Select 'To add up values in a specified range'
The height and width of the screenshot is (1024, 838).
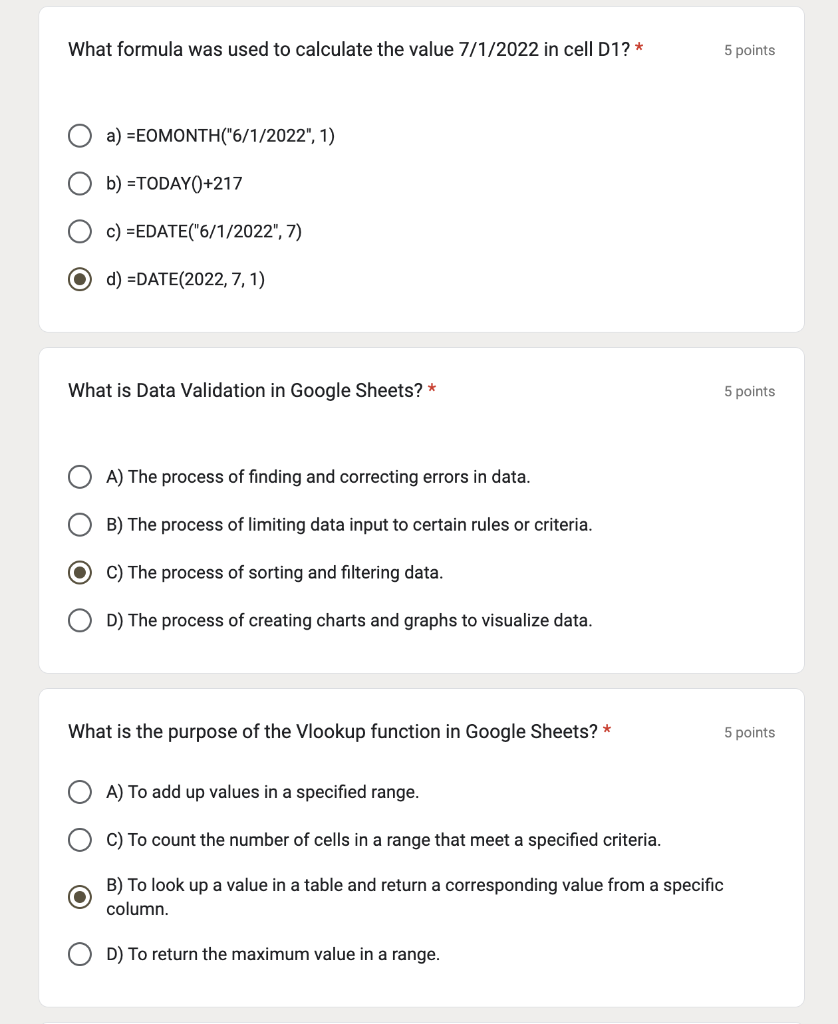[80, 792]
